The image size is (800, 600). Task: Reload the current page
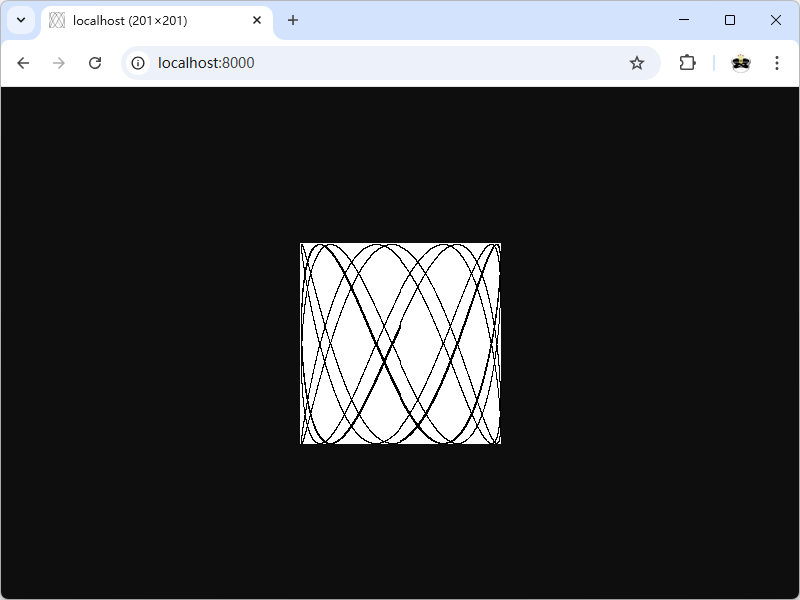tap(95, 63)
